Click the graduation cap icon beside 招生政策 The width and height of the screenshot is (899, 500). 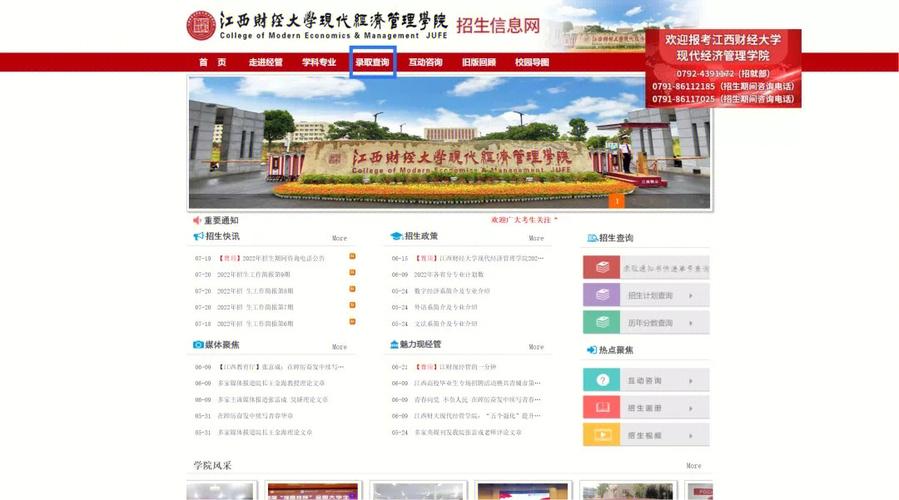[396, 236]
